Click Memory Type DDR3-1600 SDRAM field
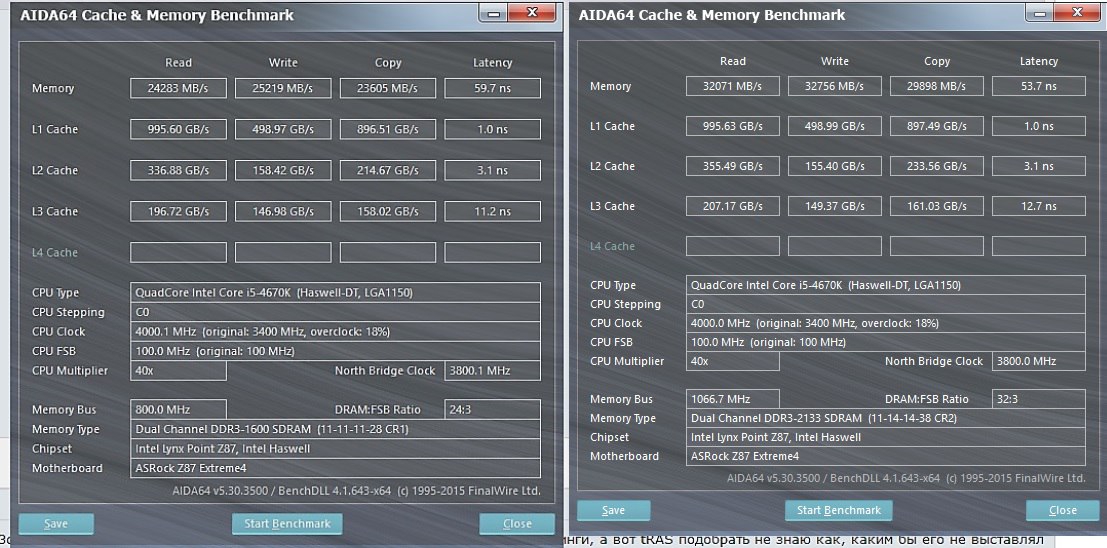Screen dimensions: 1107x548 pos(336,429)
